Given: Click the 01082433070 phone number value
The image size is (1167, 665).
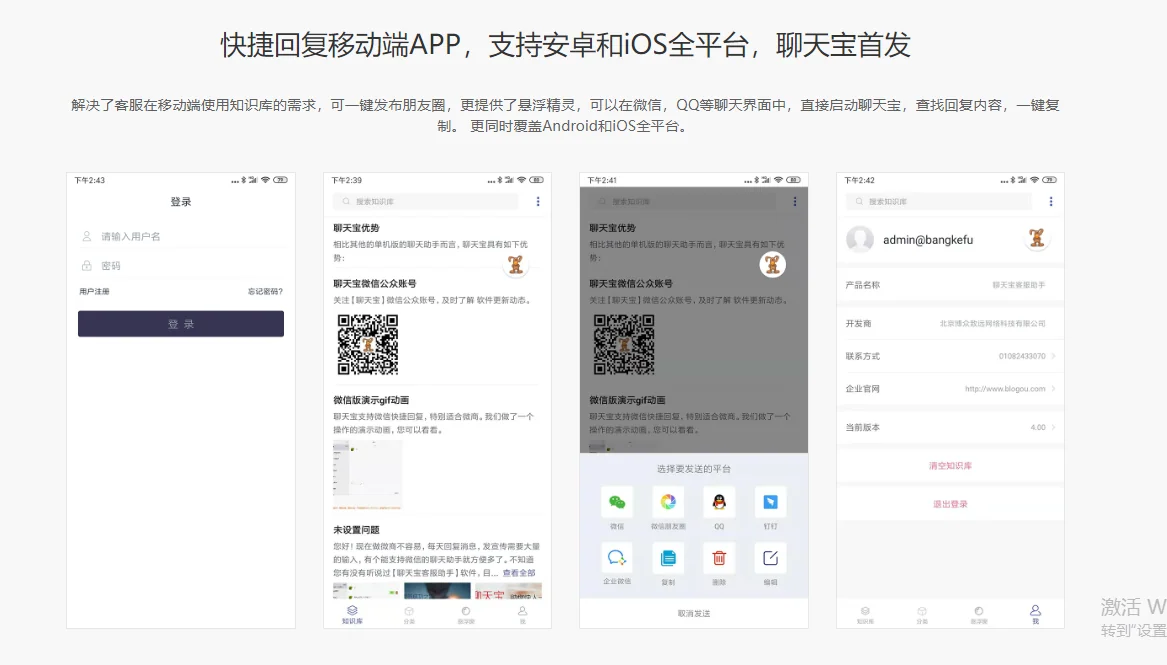Looking at the screenshot, I should pos(1022,356).
